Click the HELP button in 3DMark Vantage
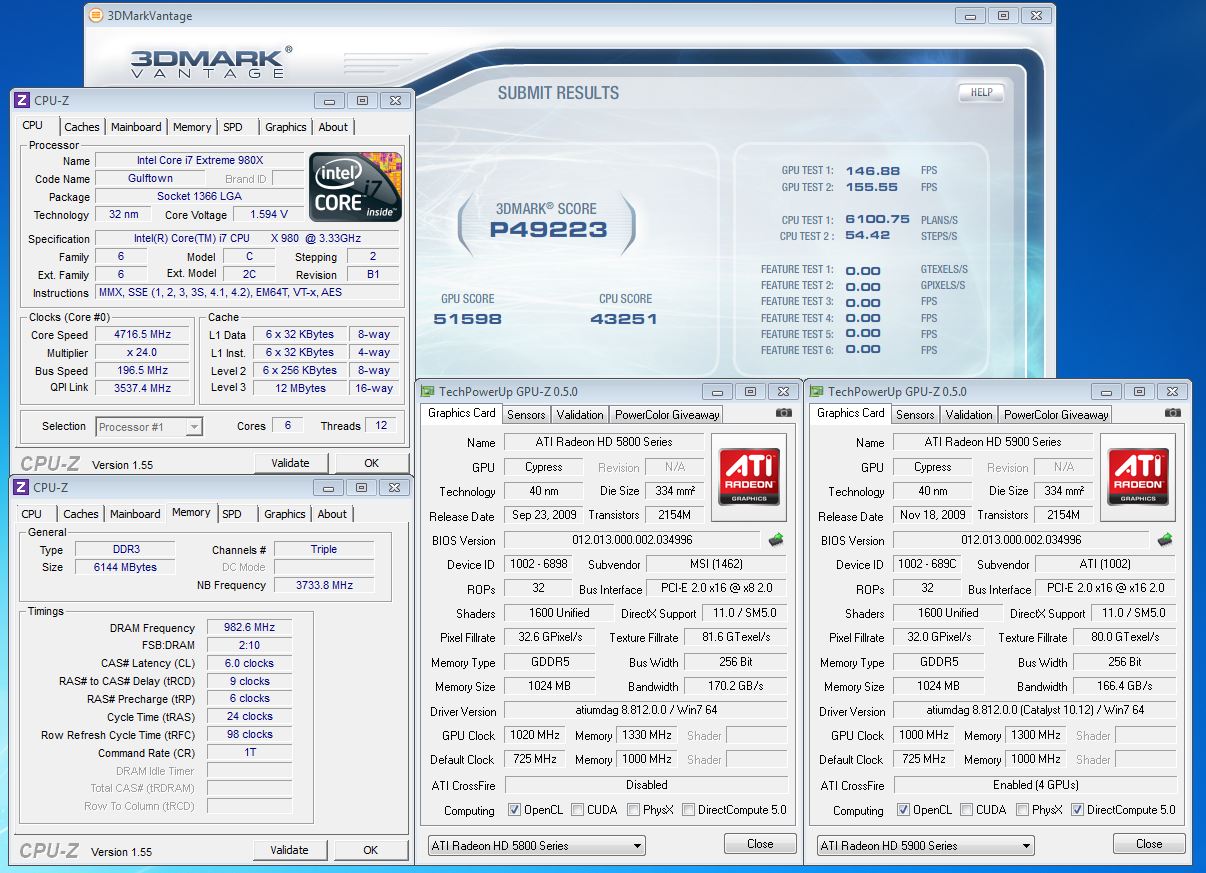Screen dimensions: 1206x873 (x=980, y=92)
